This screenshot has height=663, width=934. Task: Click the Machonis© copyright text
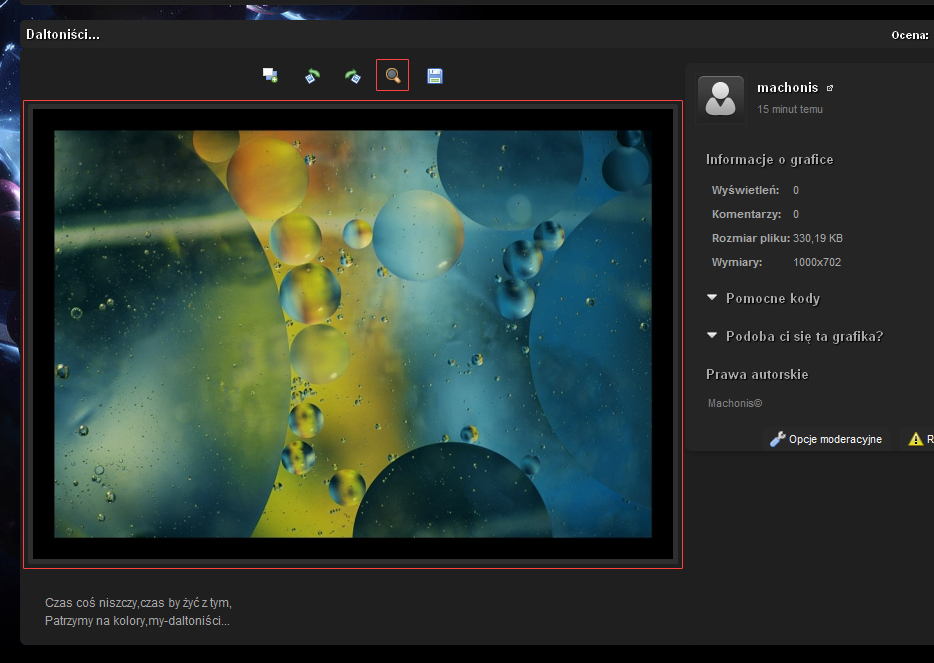[735, 403]
